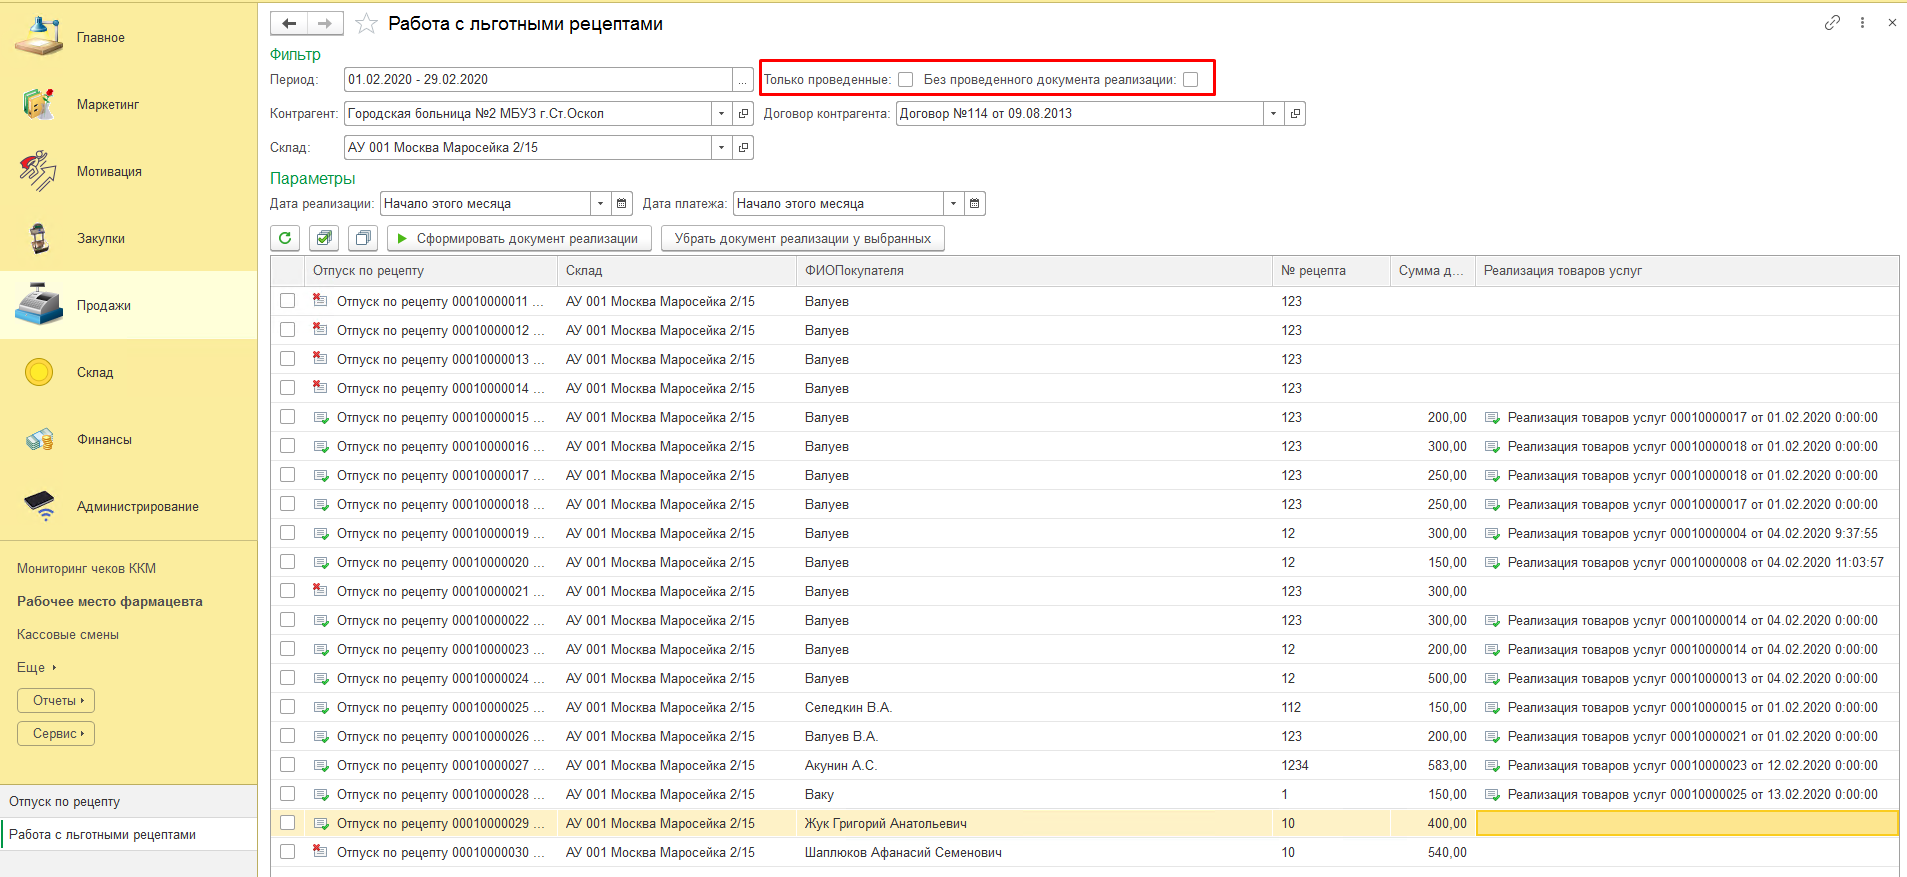Click the check all rows icon
This screenshot has height=877, width=1907.
pos(323,238)
